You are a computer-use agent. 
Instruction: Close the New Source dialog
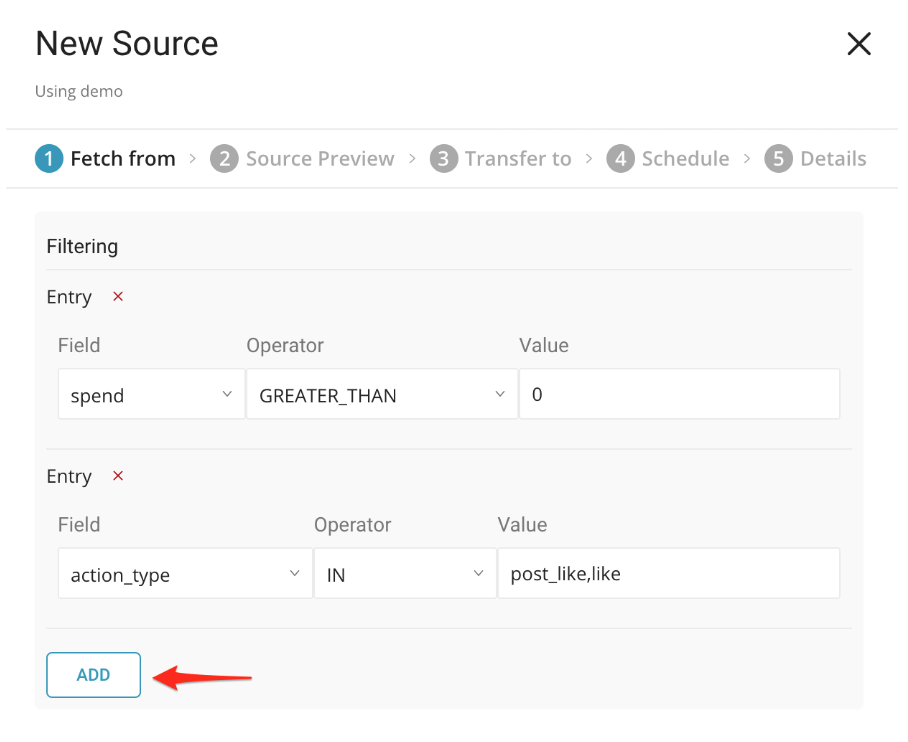coord(859,44)
